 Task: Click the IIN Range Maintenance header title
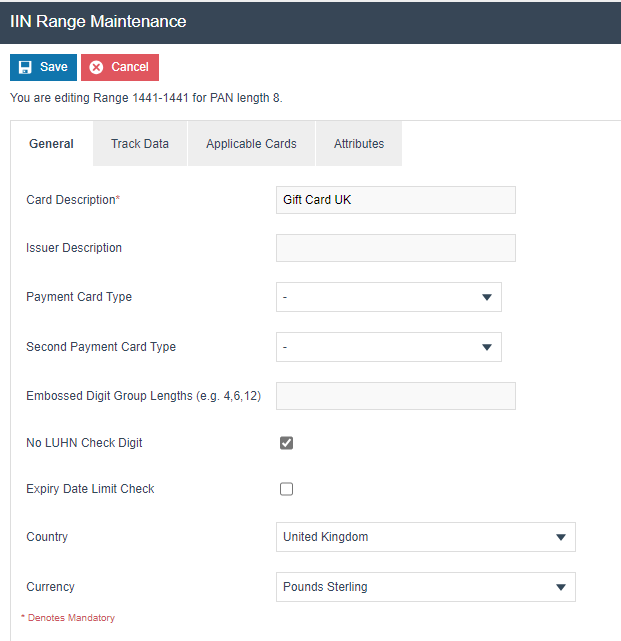[98, 21]
